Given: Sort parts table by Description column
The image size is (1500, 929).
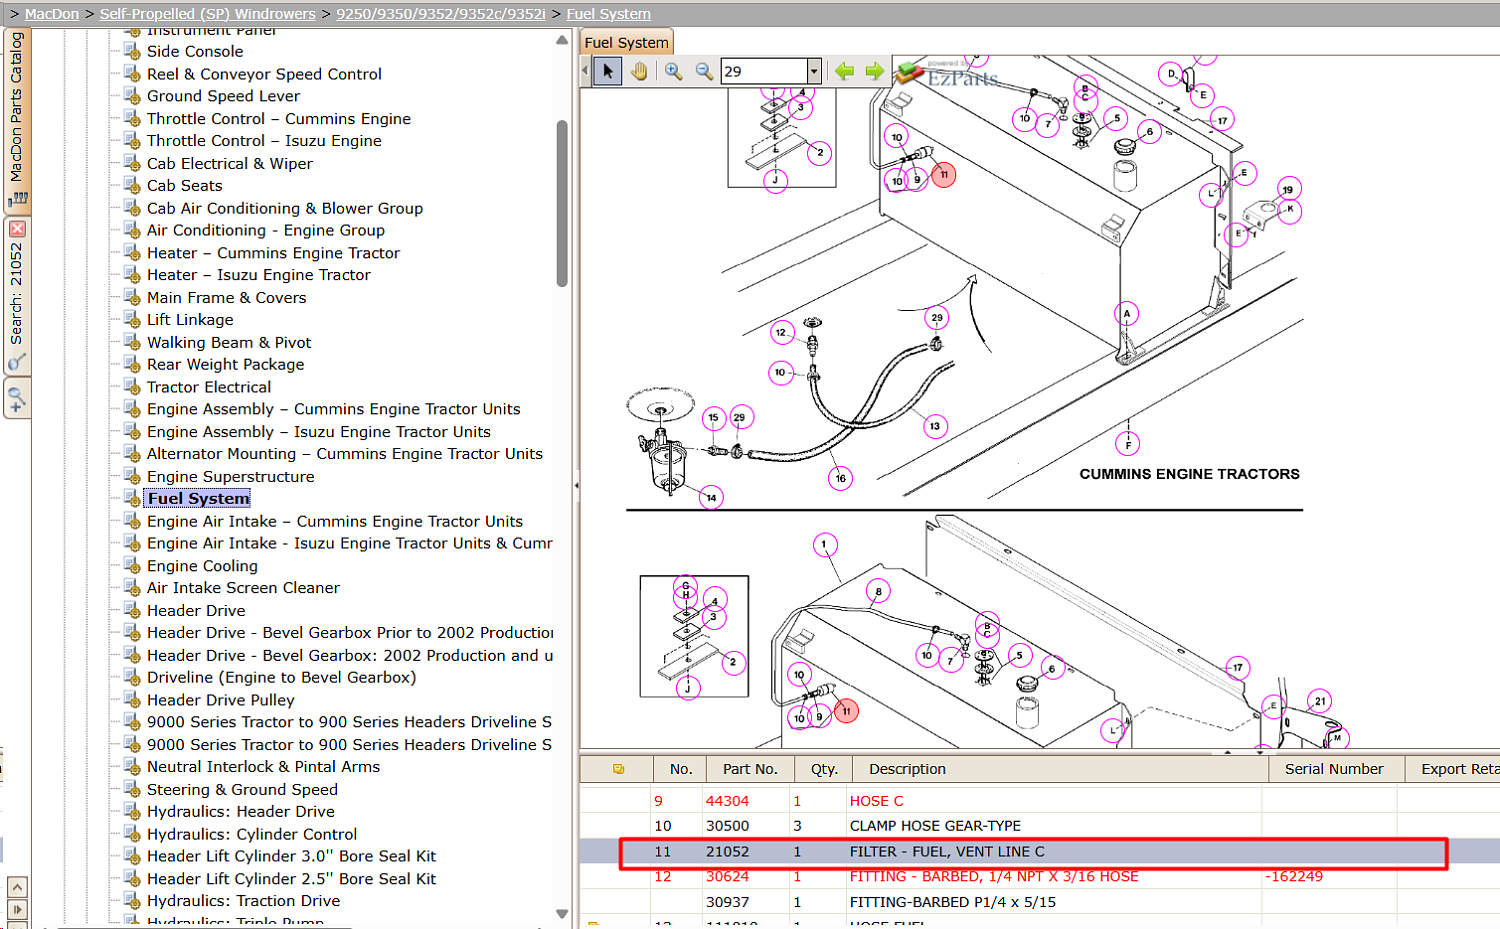Looking at the screenshot, I should click(x=1062, y=769).
